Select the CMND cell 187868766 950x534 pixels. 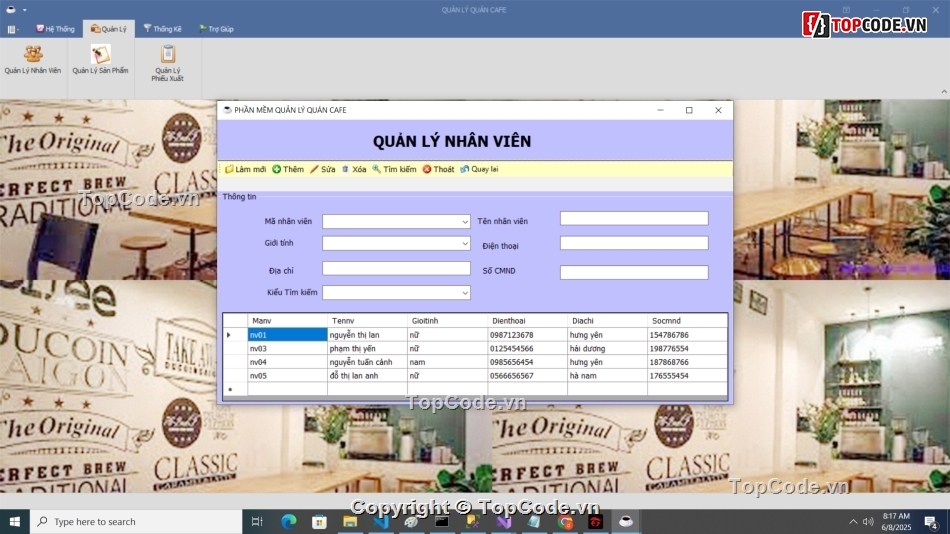coord(687,362)
